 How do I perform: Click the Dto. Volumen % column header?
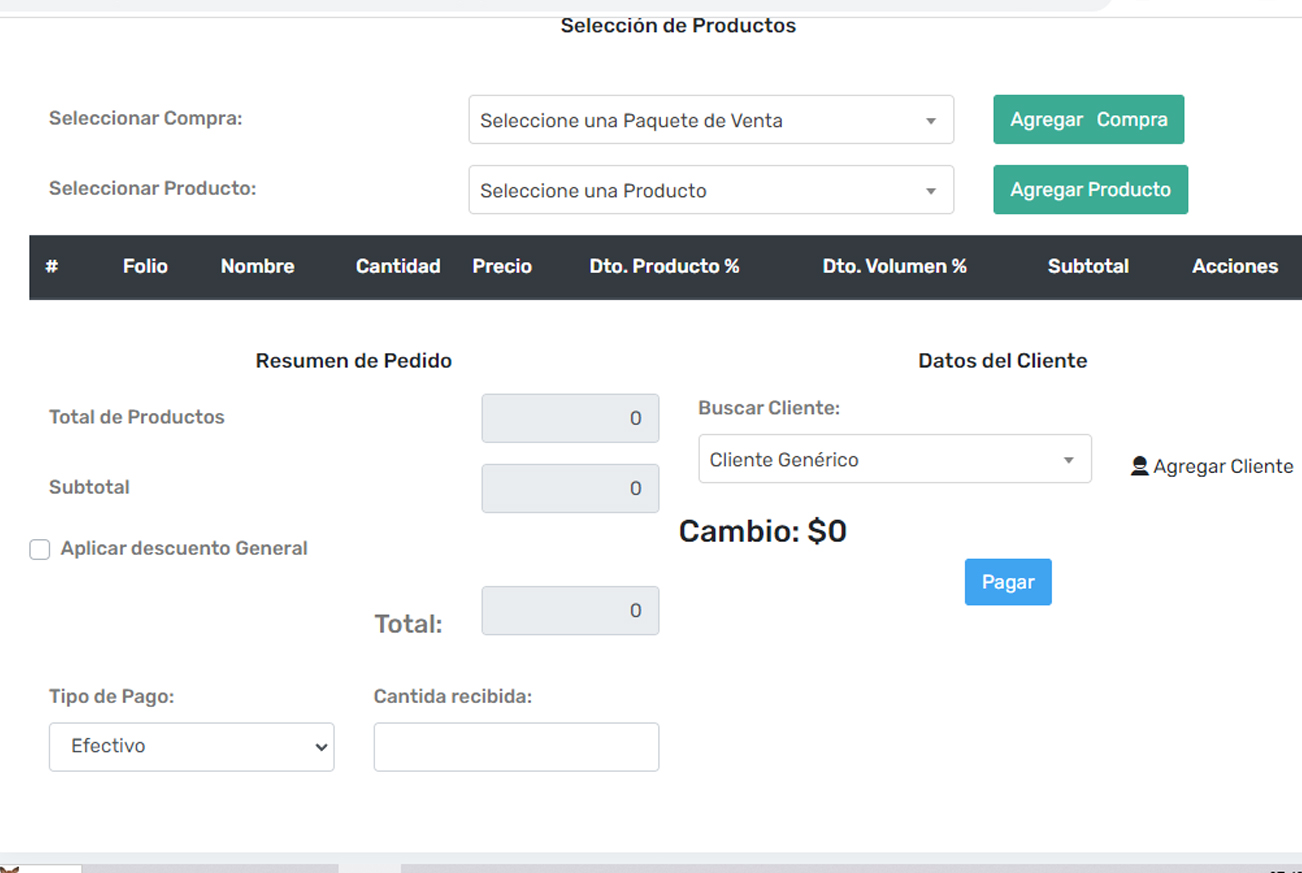(x=894, y=267)
